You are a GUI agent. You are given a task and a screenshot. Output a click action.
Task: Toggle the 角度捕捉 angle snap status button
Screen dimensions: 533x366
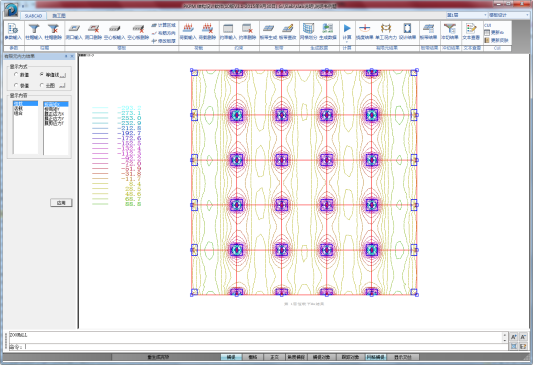tap(296, 357)
